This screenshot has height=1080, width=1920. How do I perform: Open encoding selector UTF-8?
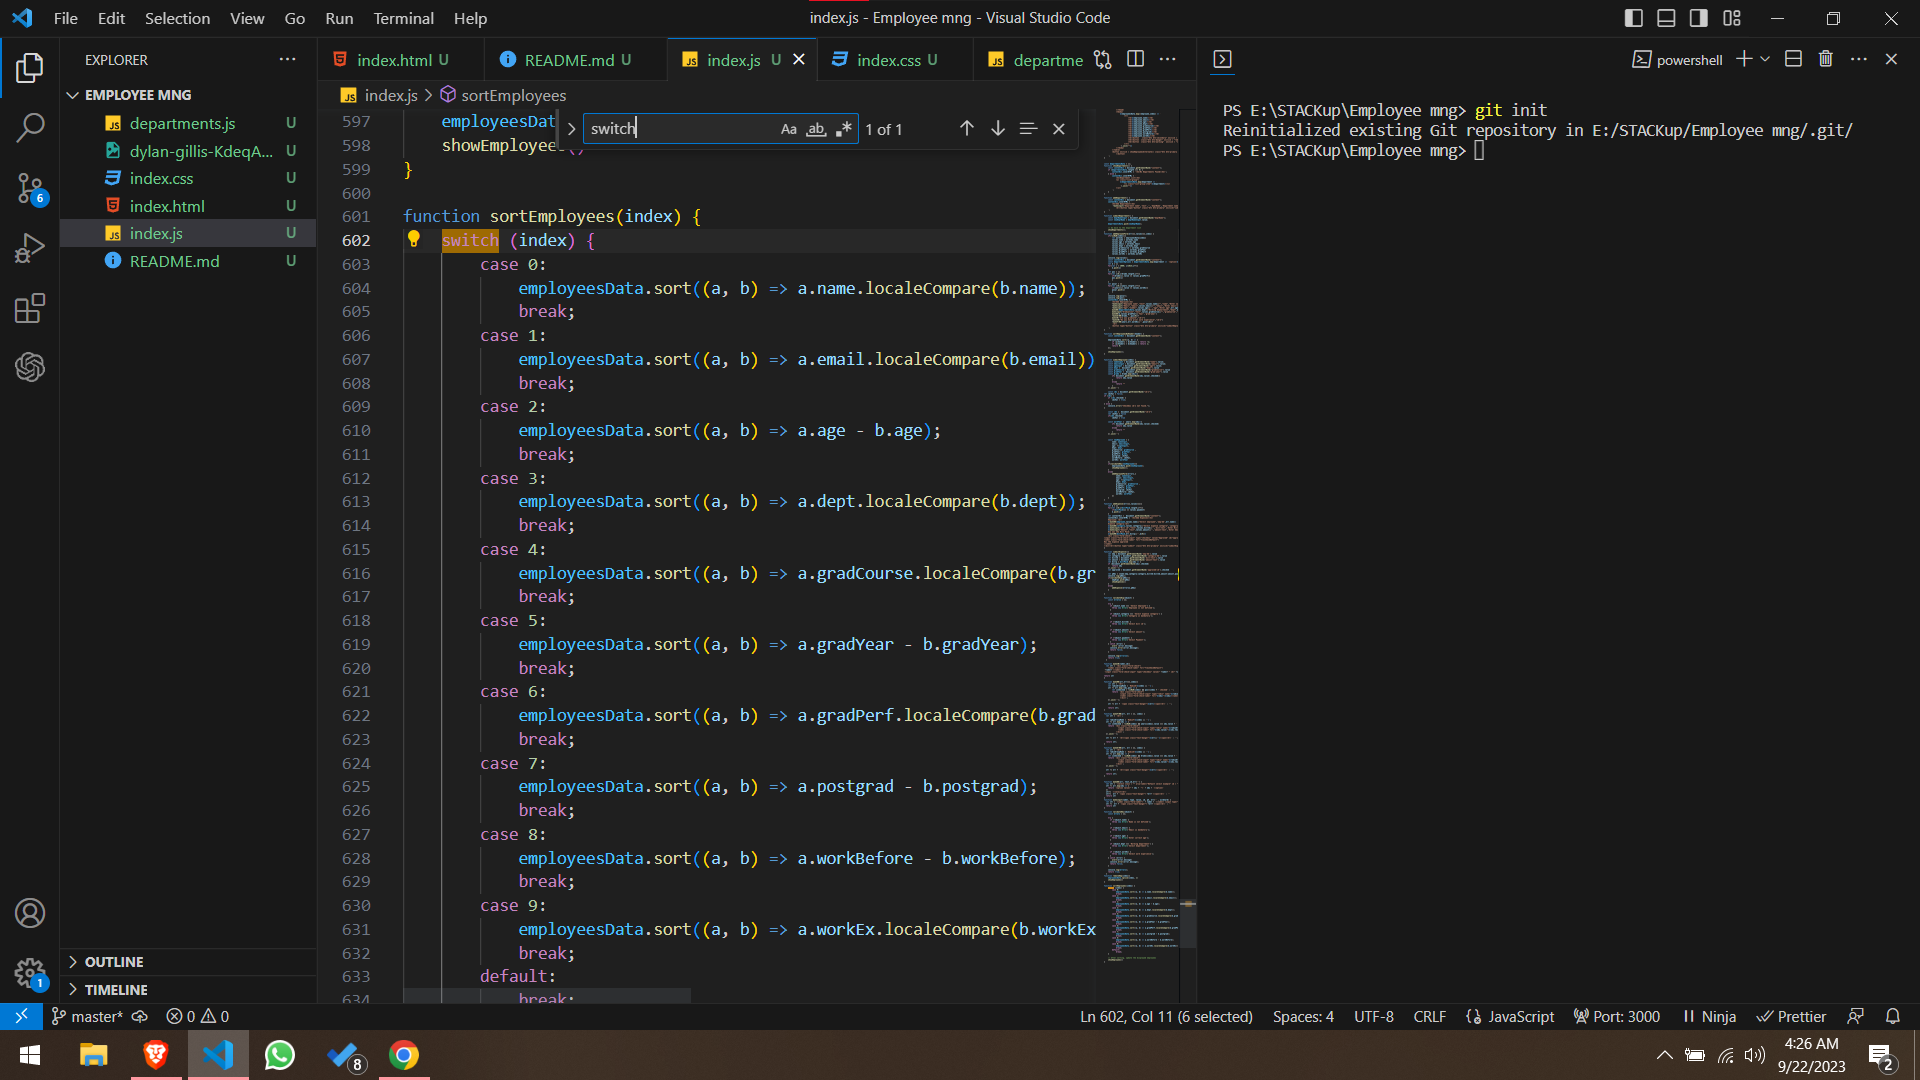pos(1373,1016)
